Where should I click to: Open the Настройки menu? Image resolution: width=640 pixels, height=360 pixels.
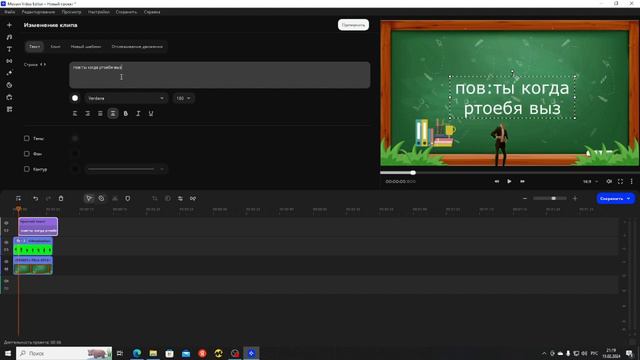99,12
